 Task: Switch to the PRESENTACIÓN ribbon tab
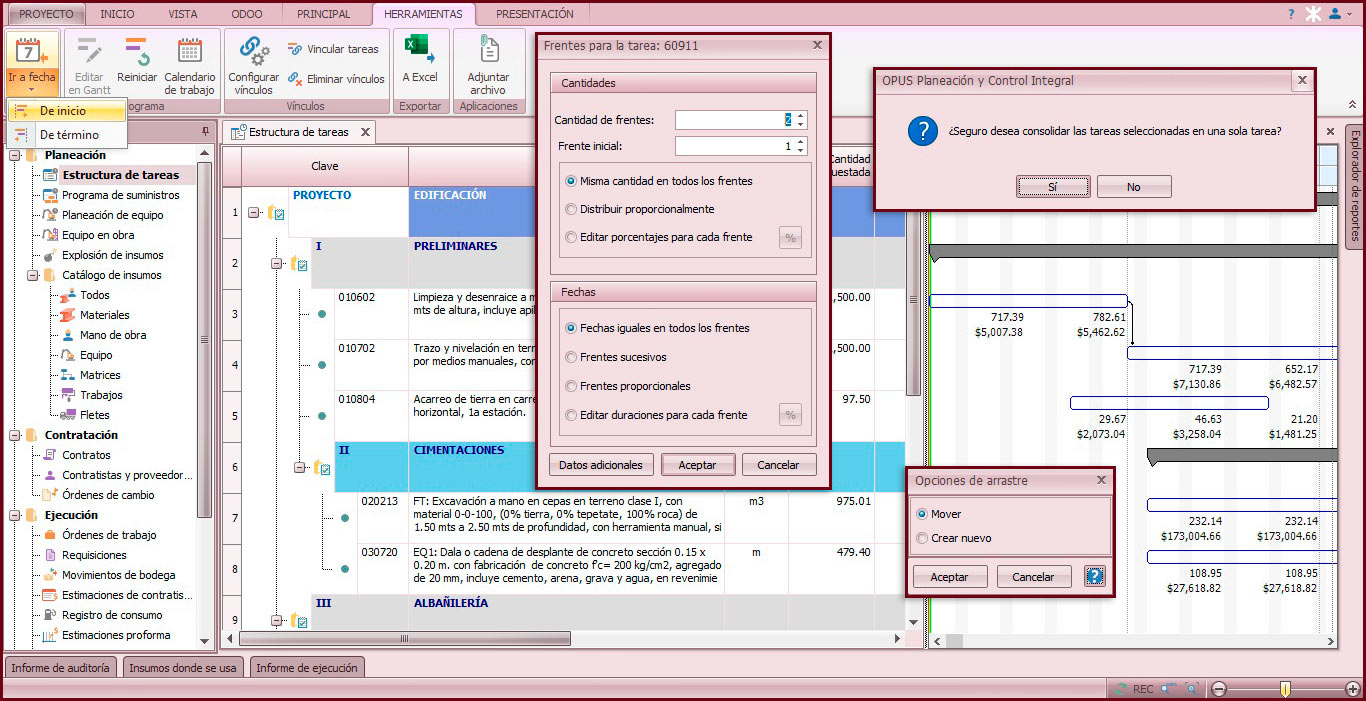(x=535, y=14)
